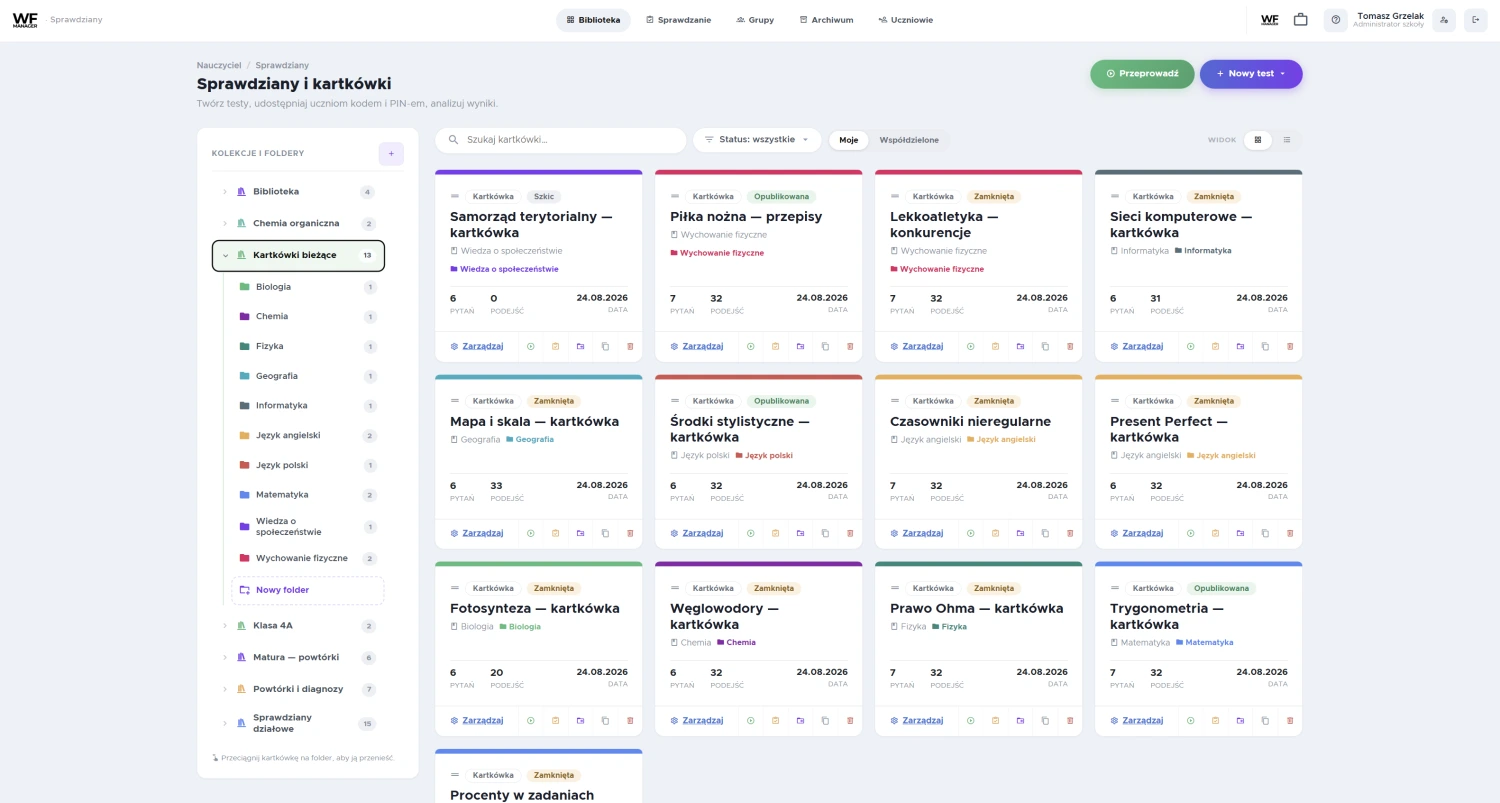Go to the Sprawdzanie tab
Image resolution: width=1500 pixels, height=803 pixels.
coord(678,20)
